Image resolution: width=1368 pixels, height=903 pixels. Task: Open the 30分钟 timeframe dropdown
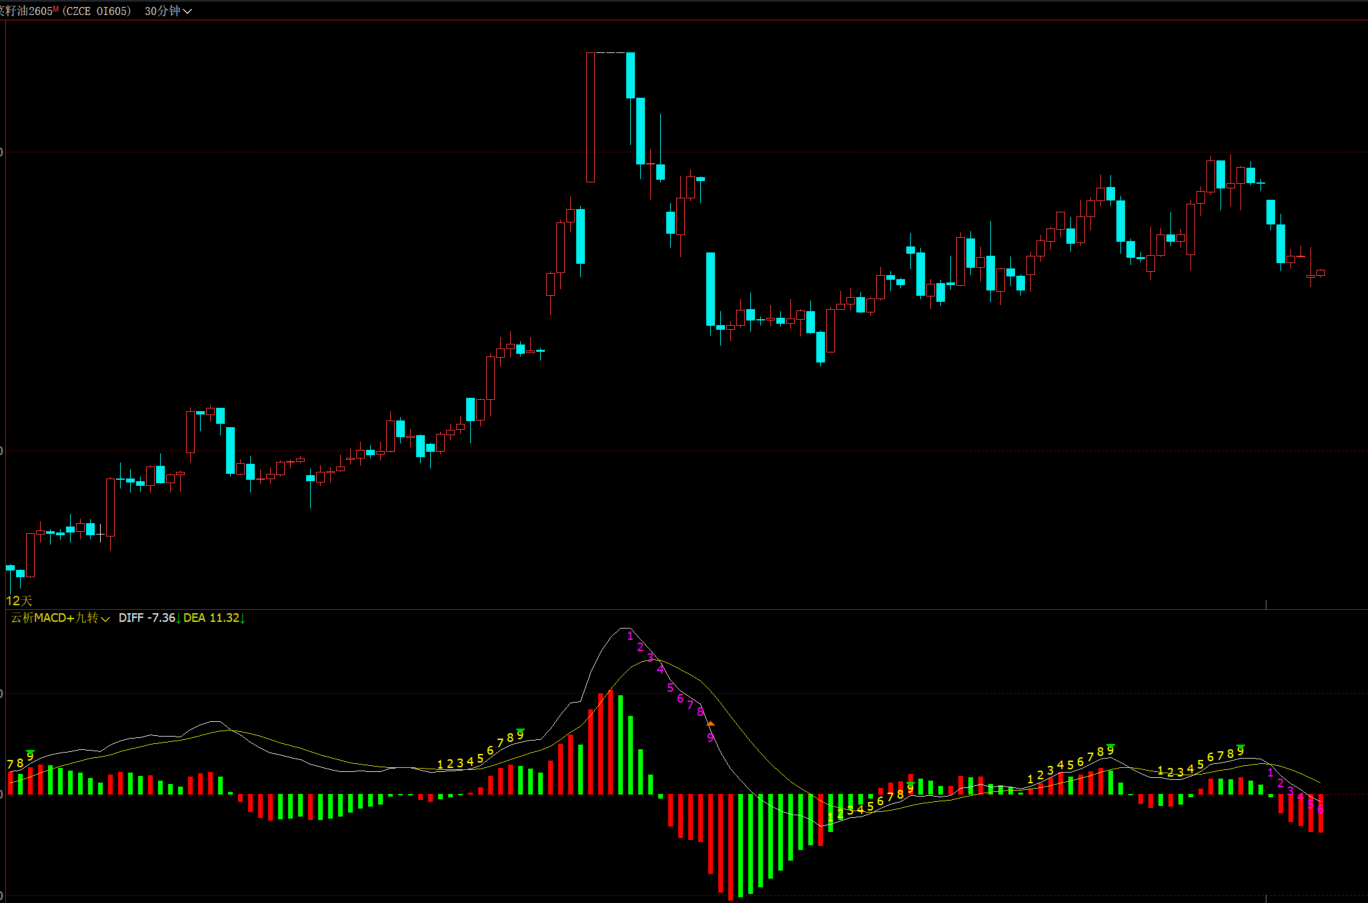pyautogui.click(x=167, y=11)
